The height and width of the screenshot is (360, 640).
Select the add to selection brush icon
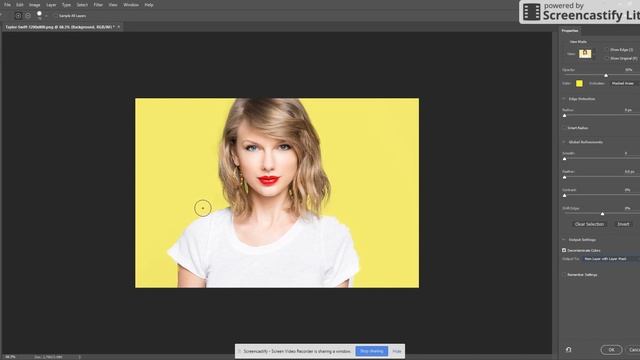tap(18, 16)
